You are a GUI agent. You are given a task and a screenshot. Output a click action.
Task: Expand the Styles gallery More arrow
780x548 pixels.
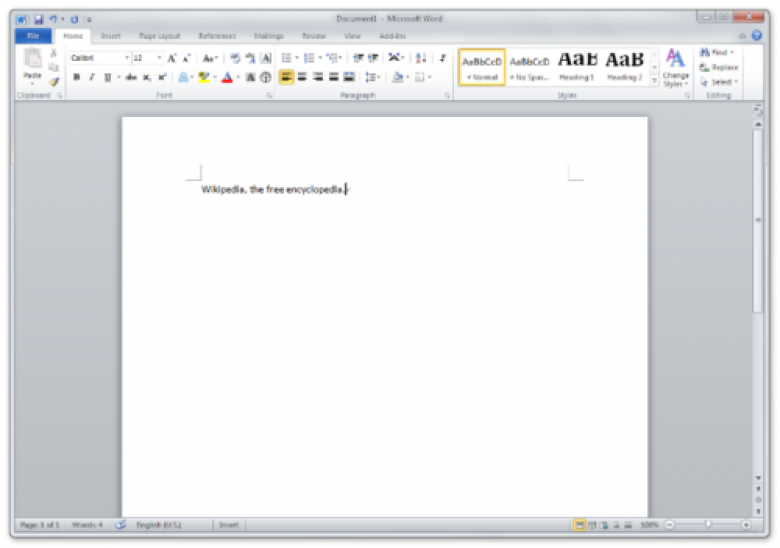(654, 81)
